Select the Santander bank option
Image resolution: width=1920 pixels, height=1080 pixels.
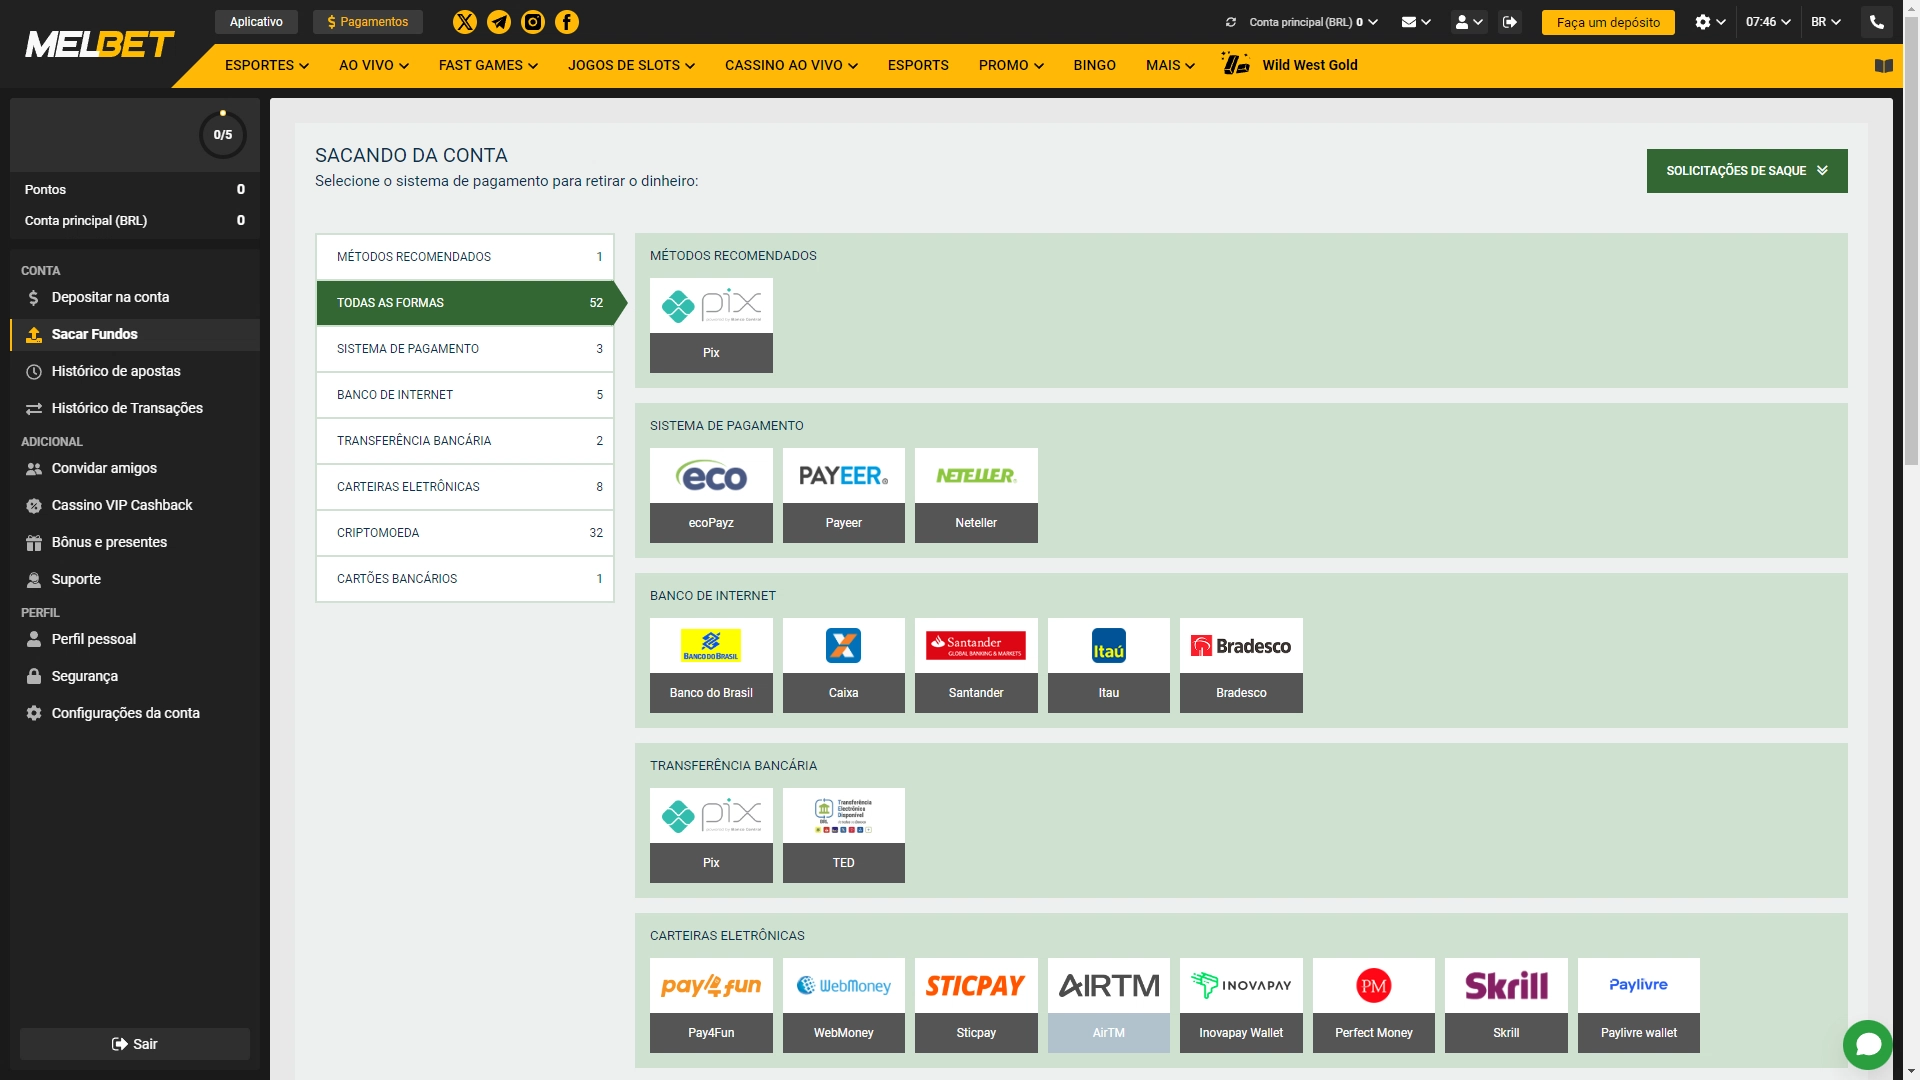tap(976, 665)
